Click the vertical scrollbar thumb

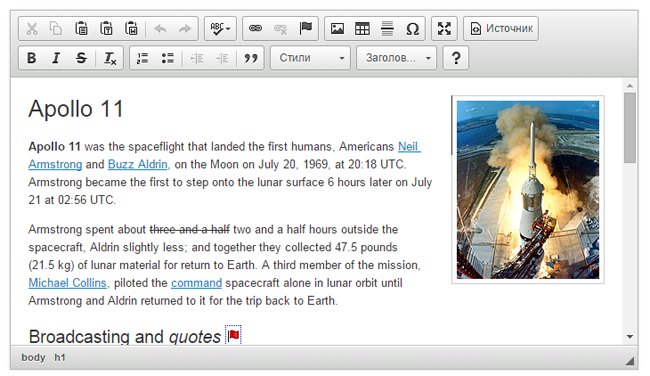click(630, 128)
